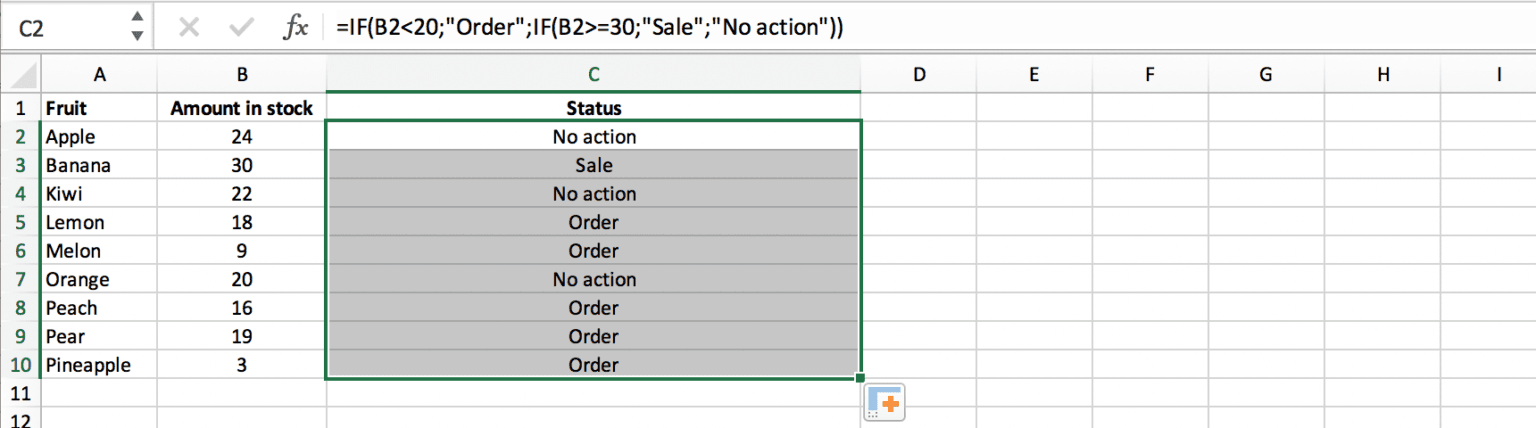Image resolution: width=1536 pixels, height=428 pixels.
Task: Select column F header
Action: click(1149, 74)
